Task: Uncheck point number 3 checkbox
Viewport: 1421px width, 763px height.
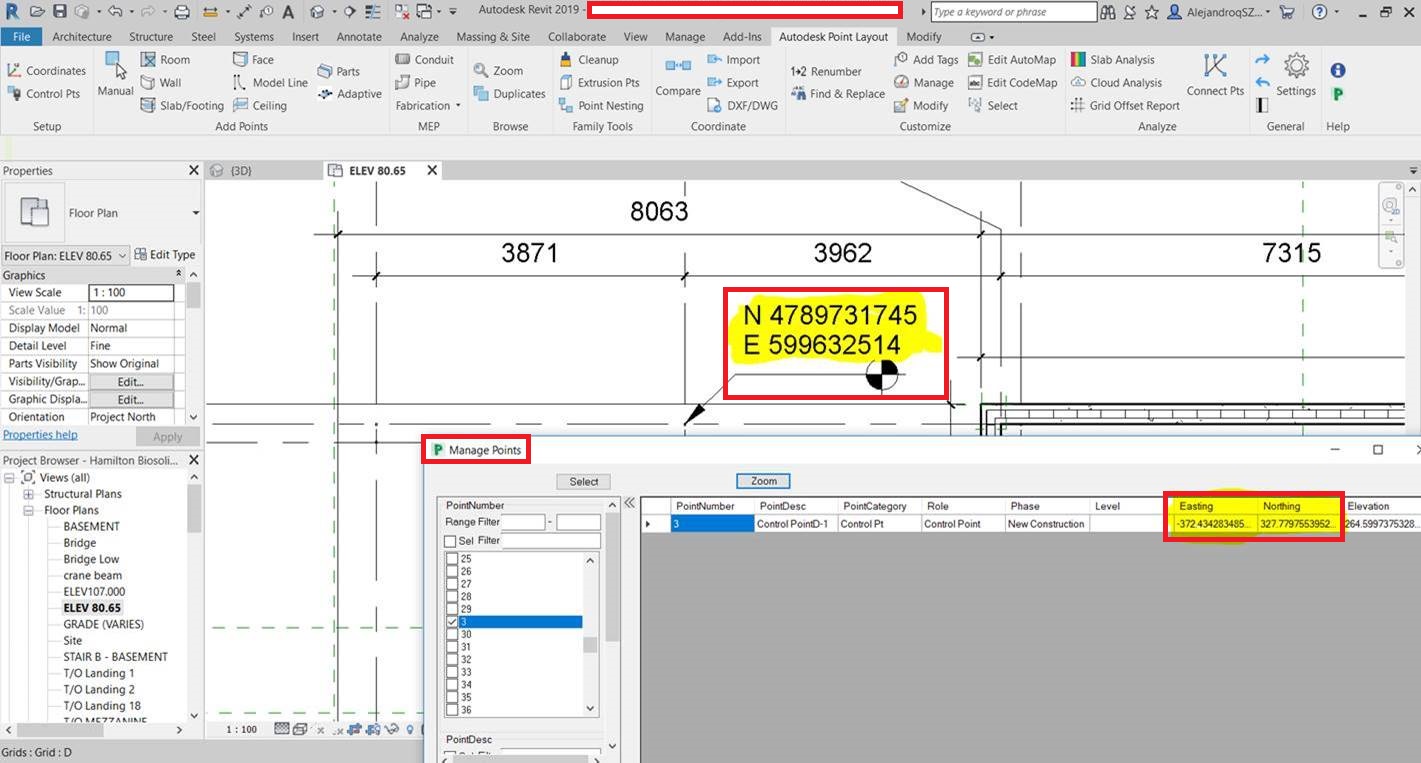Action: click(451, 622)
